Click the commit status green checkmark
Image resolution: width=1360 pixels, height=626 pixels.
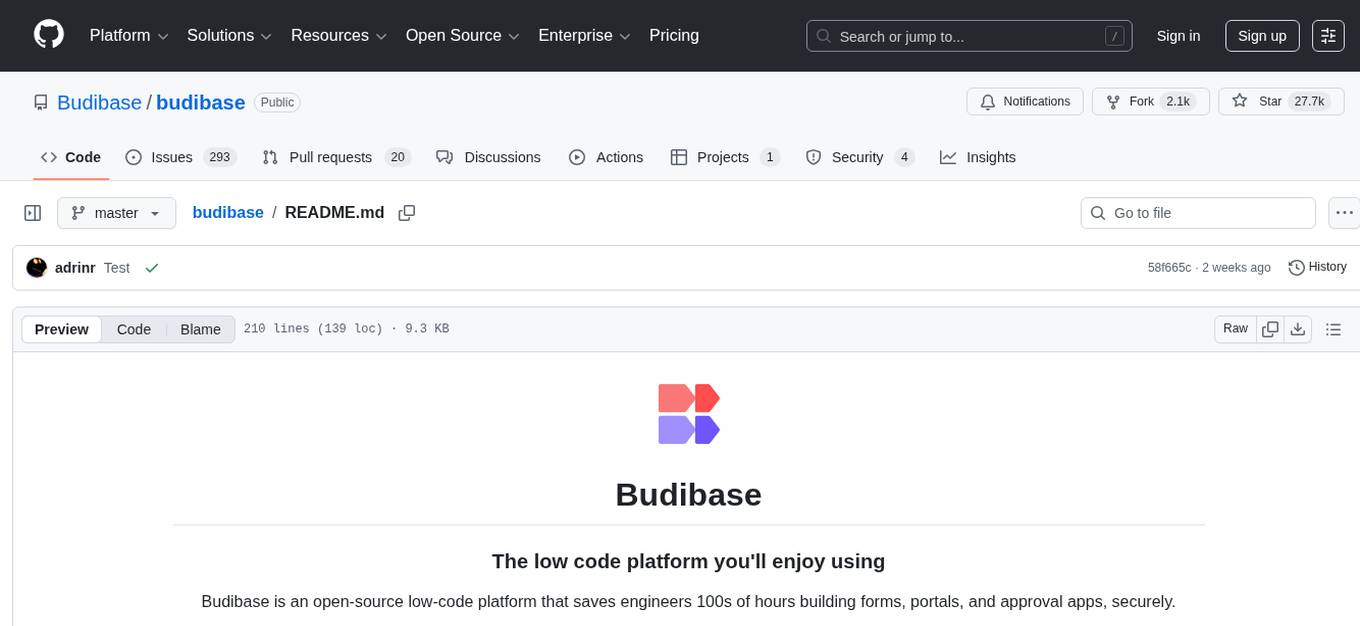coord(151,267)
